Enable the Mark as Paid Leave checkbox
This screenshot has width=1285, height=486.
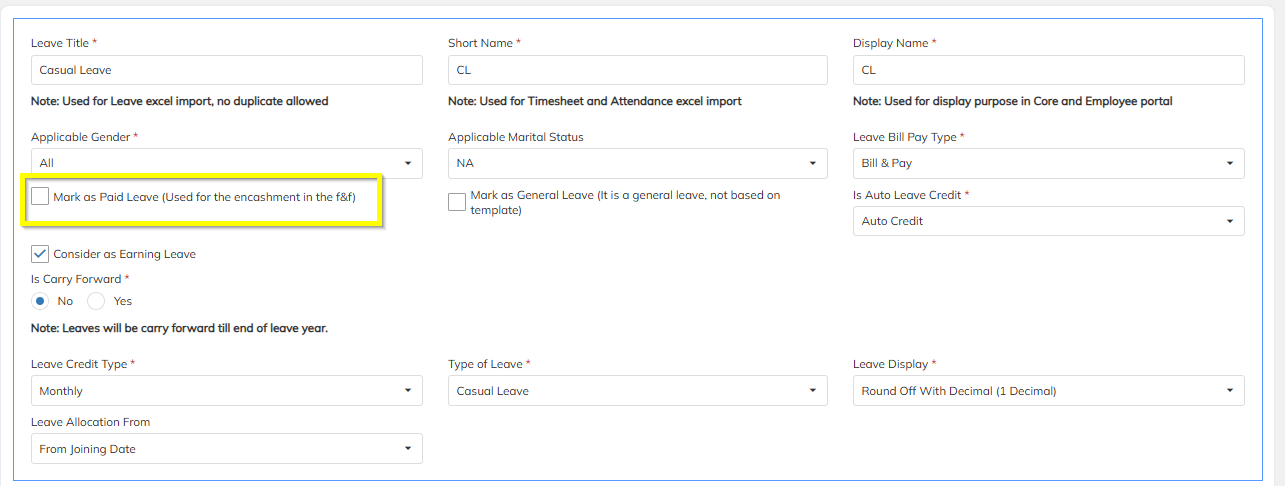40,197
